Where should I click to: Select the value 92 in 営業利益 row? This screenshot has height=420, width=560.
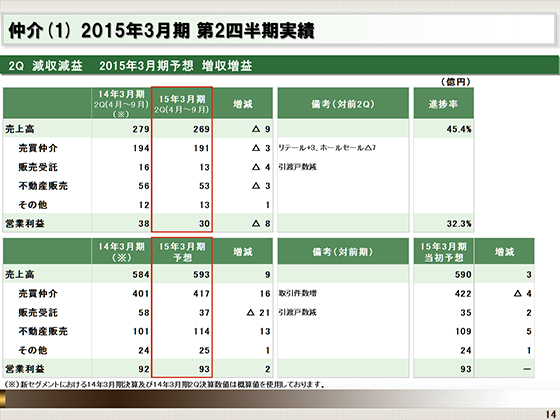coord(144,369)
